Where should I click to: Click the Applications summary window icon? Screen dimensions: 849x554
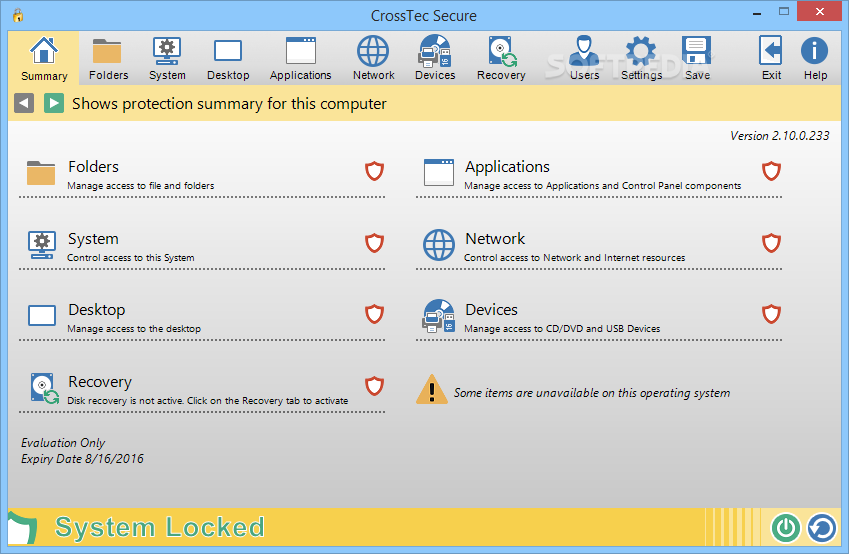coord(439,172)
